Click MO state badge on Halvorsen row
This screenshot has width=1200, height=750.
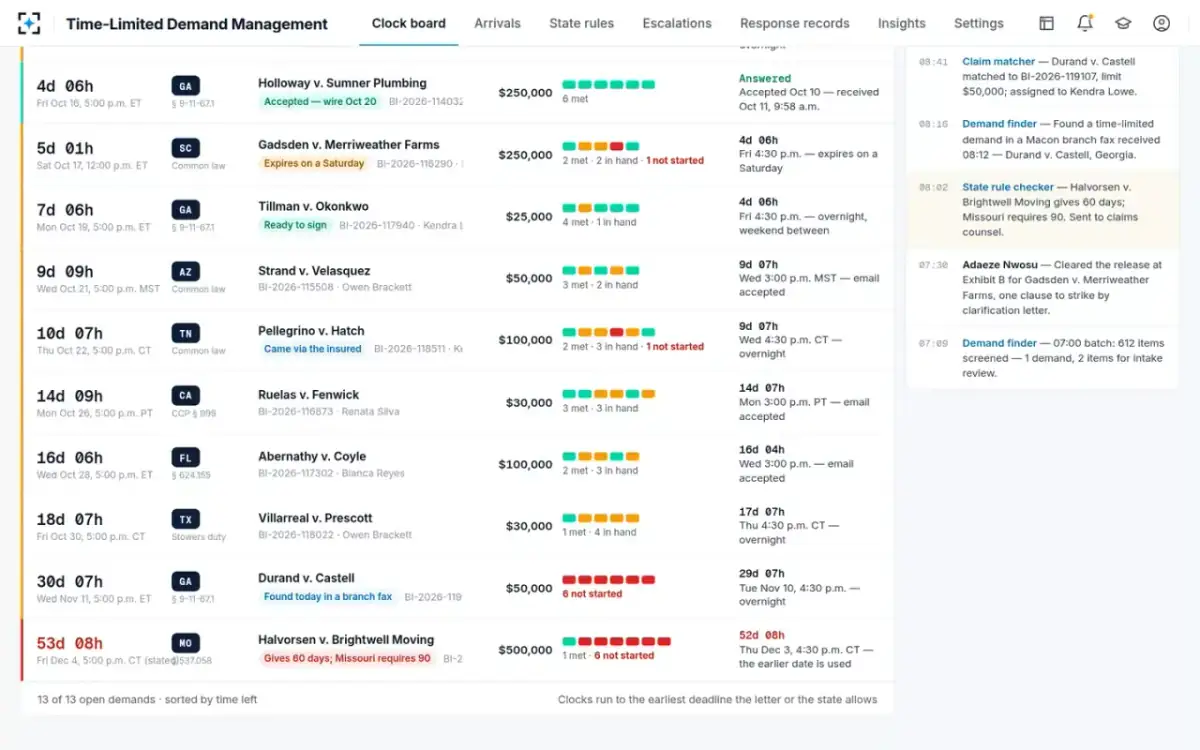[x=186, y=644]
